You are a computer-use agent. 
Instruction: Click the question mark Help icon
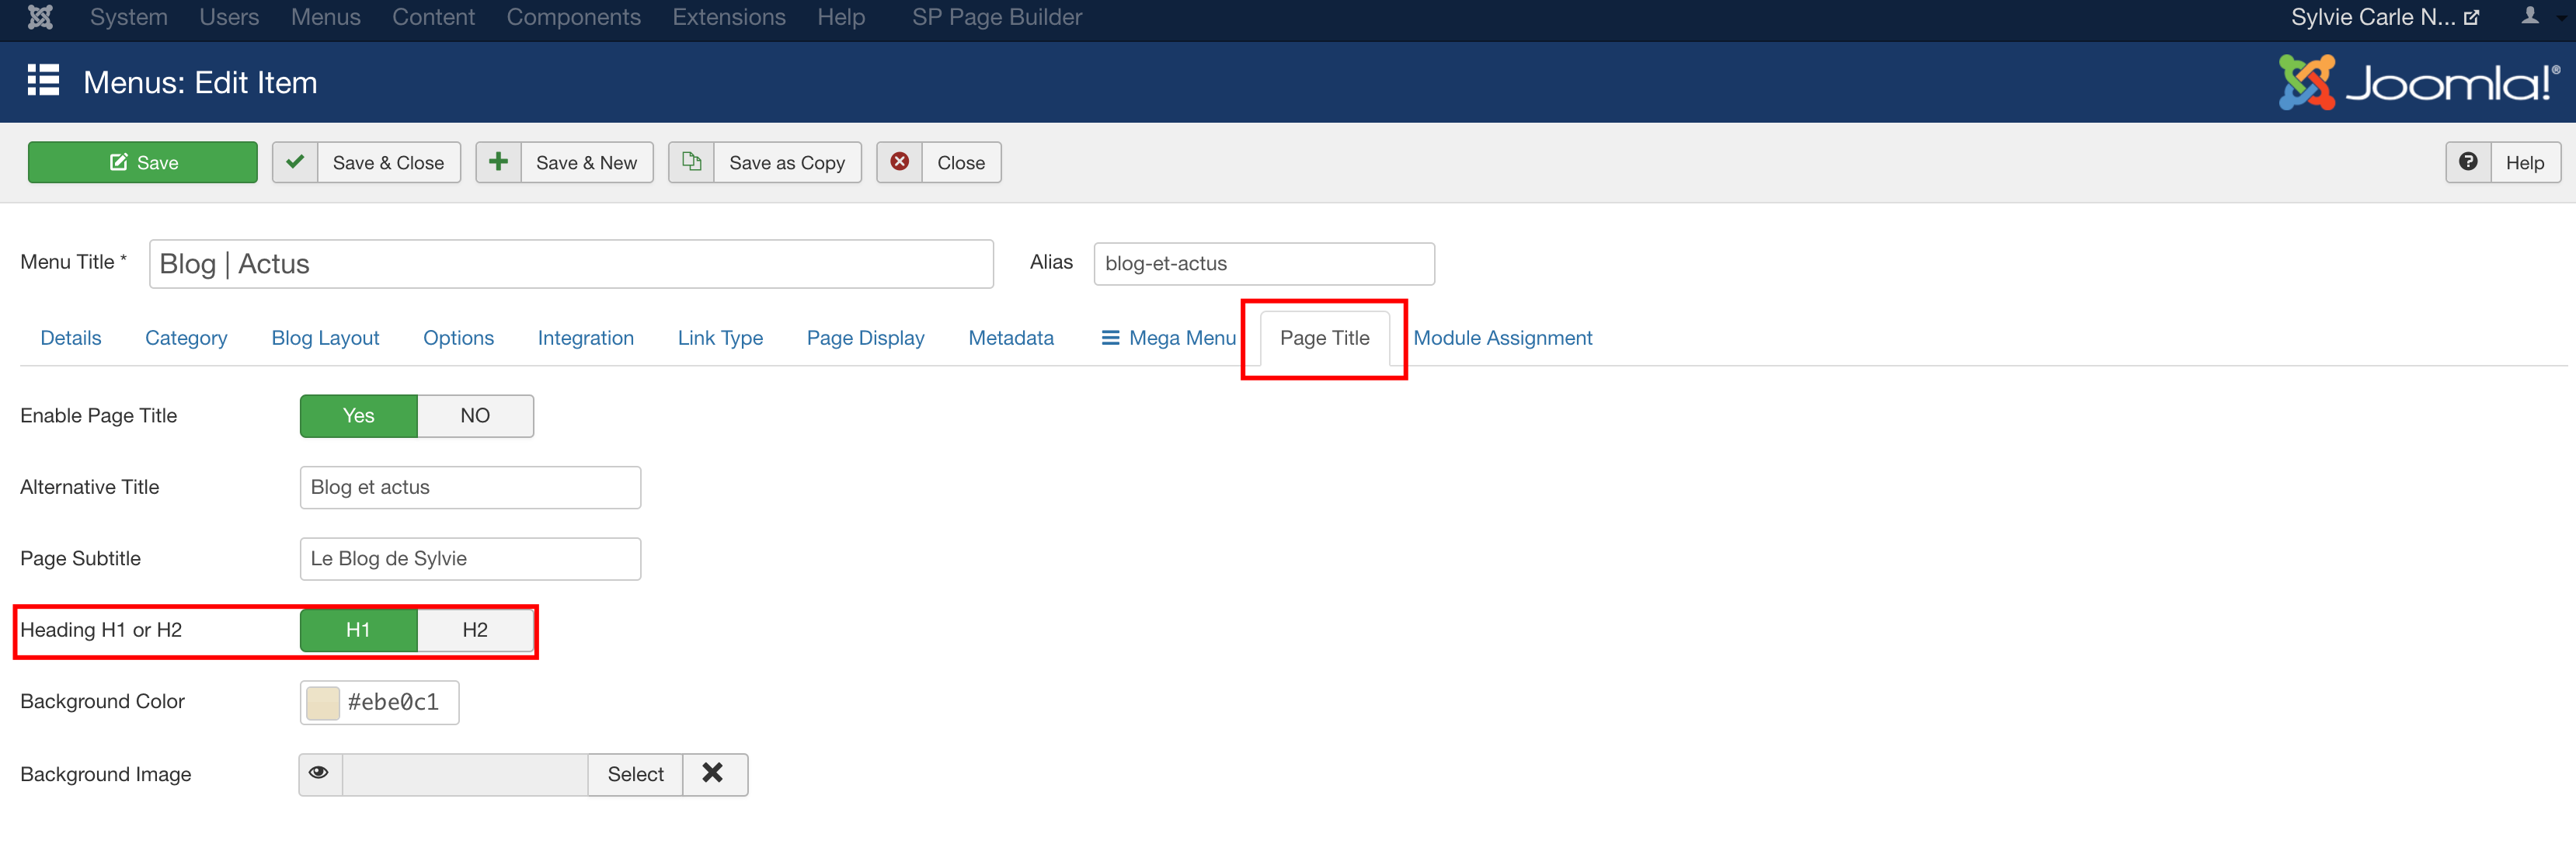pos(2468,162)
